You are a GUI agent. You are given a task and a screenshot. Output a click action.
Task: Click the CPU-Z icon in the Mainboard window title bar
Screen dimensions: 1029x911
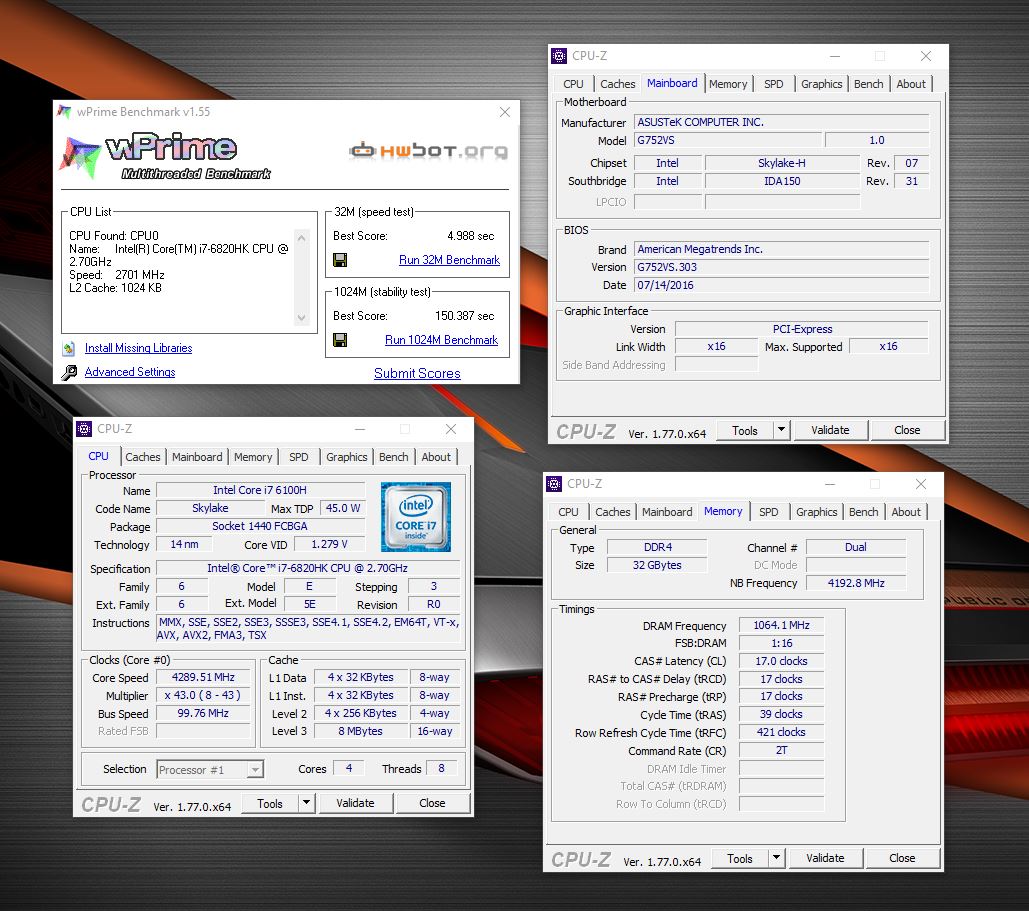tap(559, 56)
